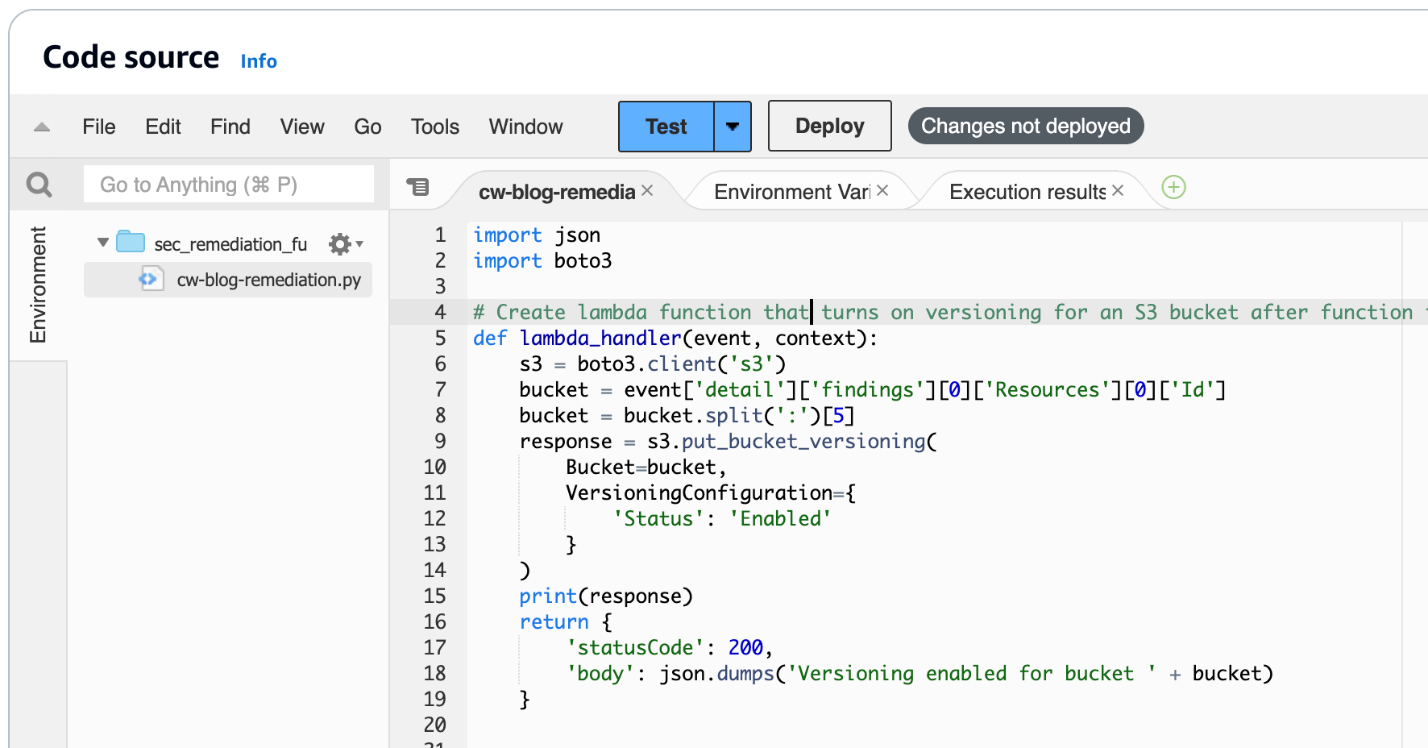1428x748 pixels.
Task: Deploy the Lambda function
Action: tap(829, 126)
